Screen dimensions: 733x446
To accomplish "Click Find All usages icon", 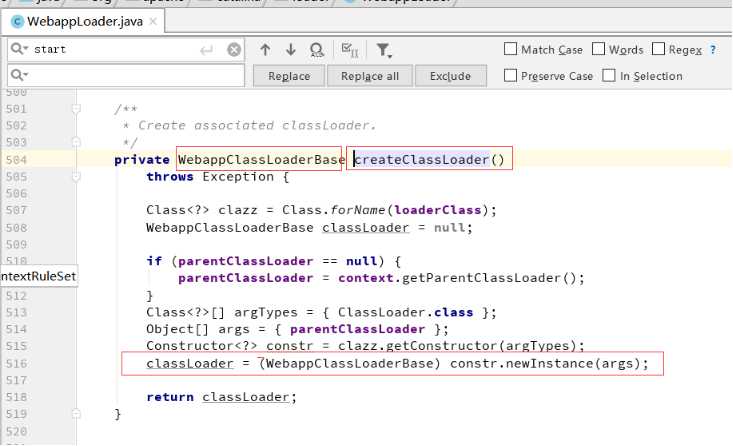I will tap(317, 50).
